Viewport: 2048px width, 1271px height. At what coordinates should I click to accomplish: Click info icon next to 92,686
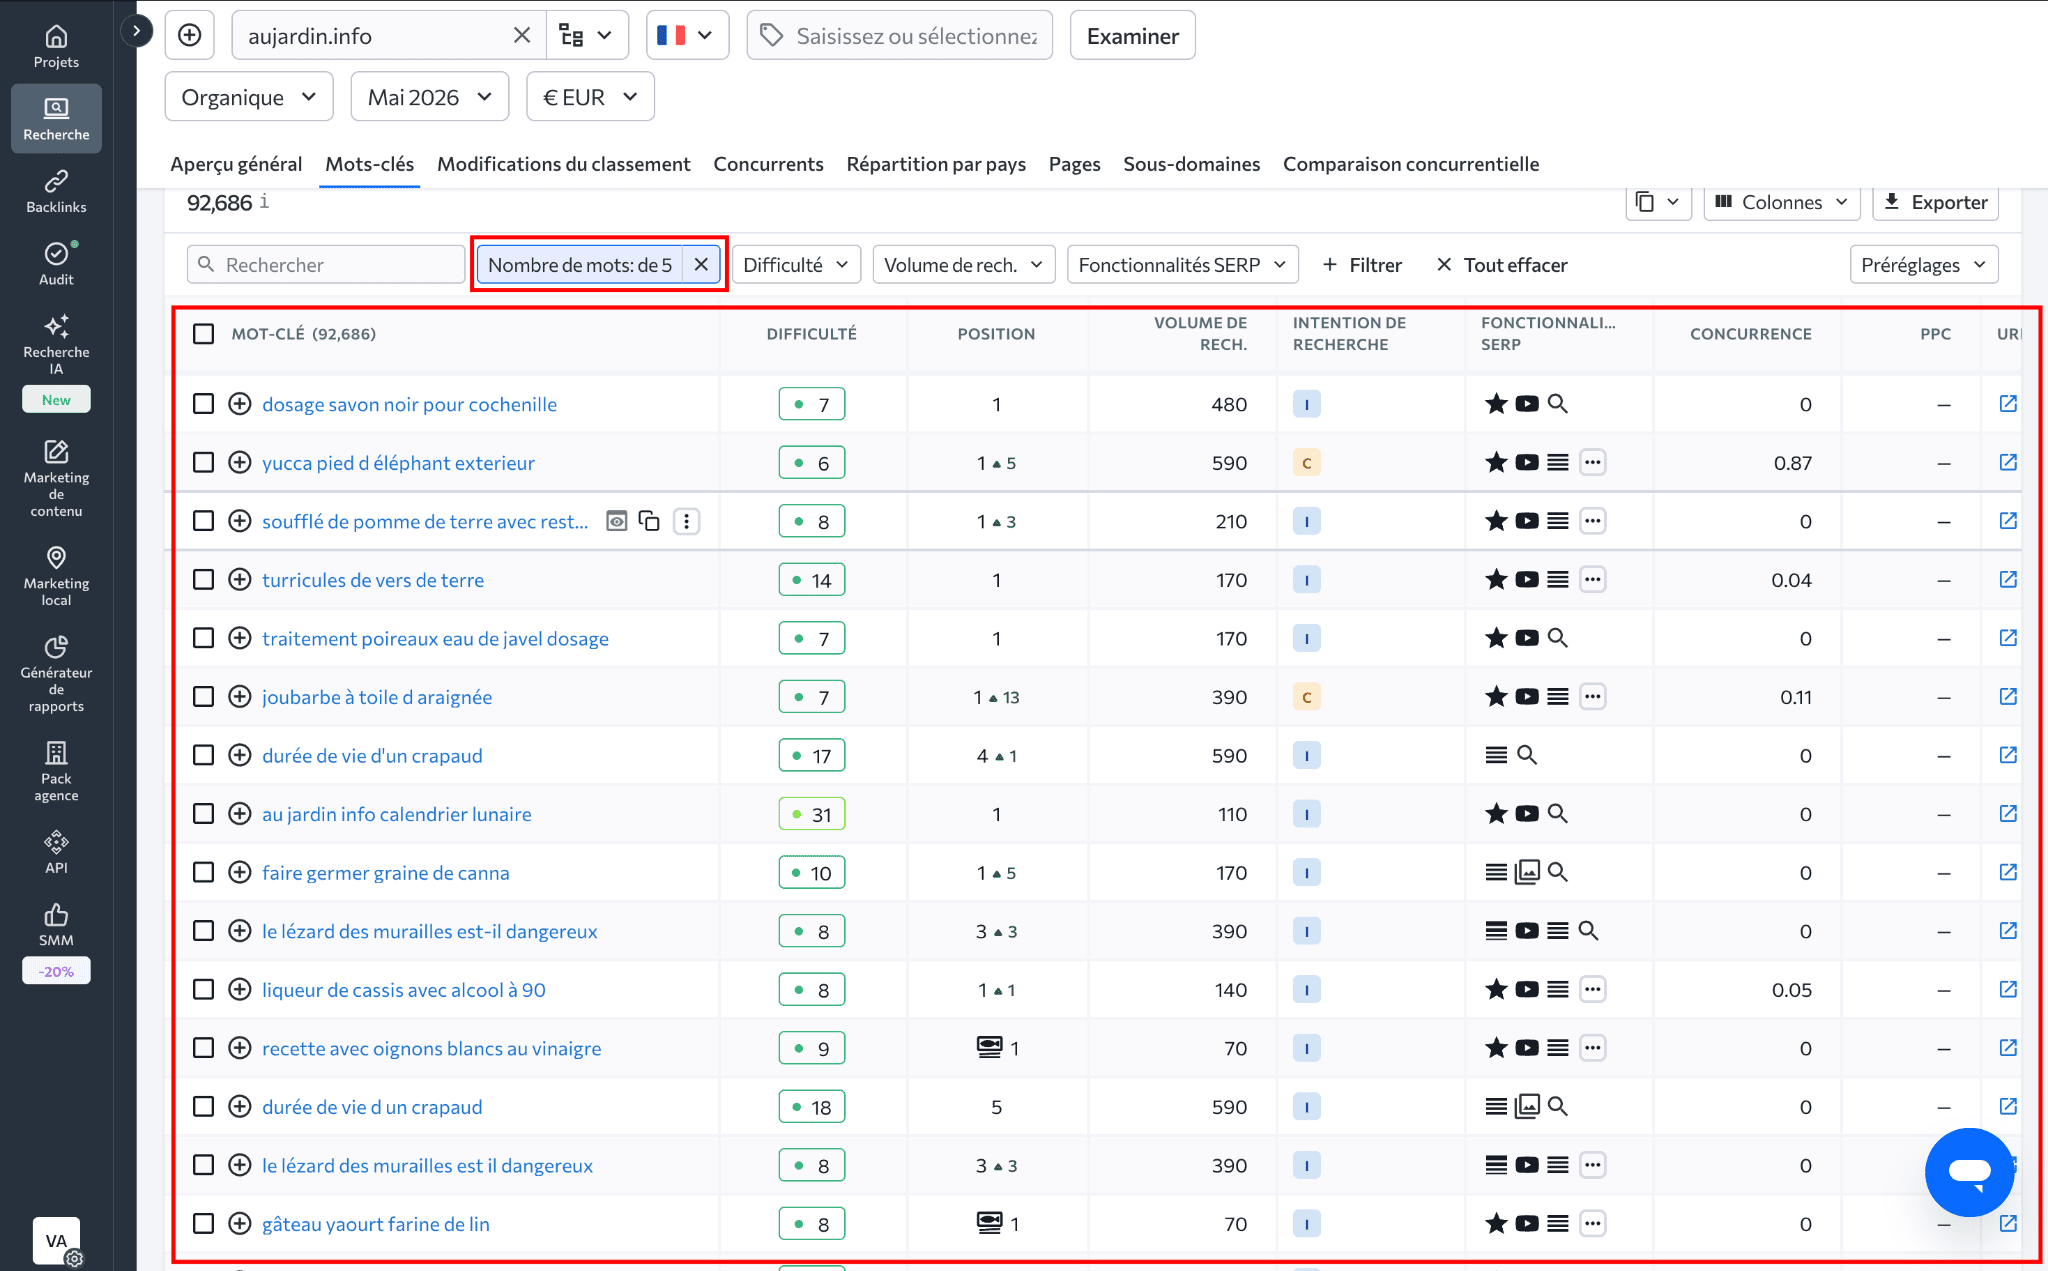[x=264, y=202]
